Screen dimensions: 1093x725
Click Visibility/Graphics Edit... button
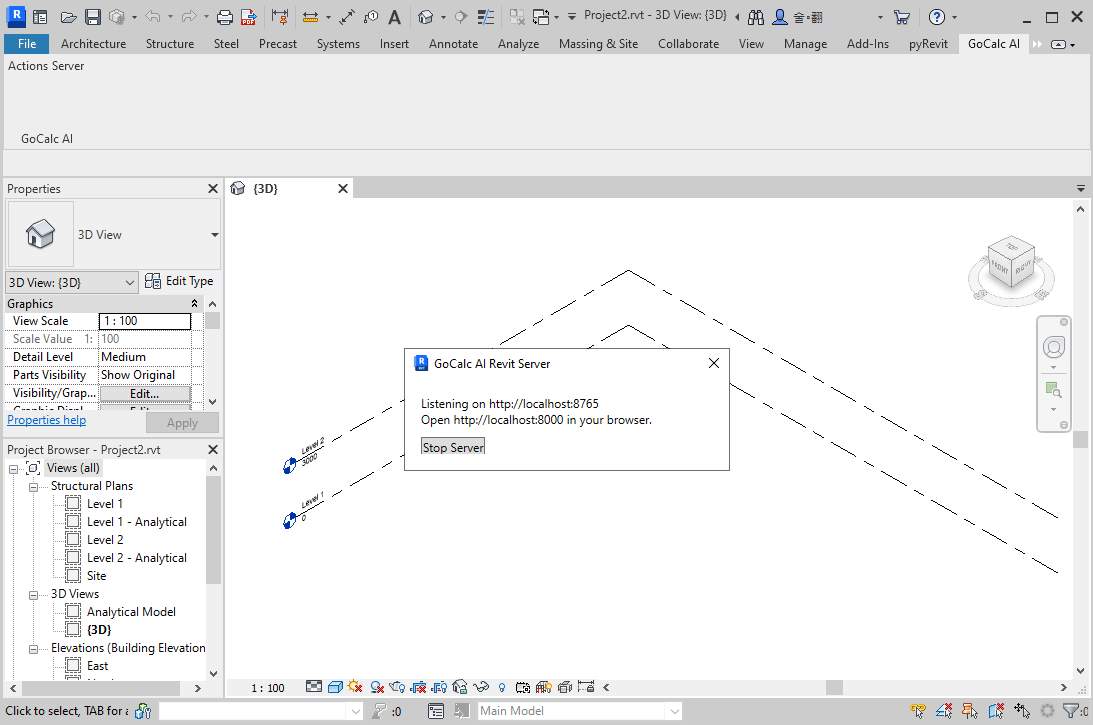[x=145, y=394]
